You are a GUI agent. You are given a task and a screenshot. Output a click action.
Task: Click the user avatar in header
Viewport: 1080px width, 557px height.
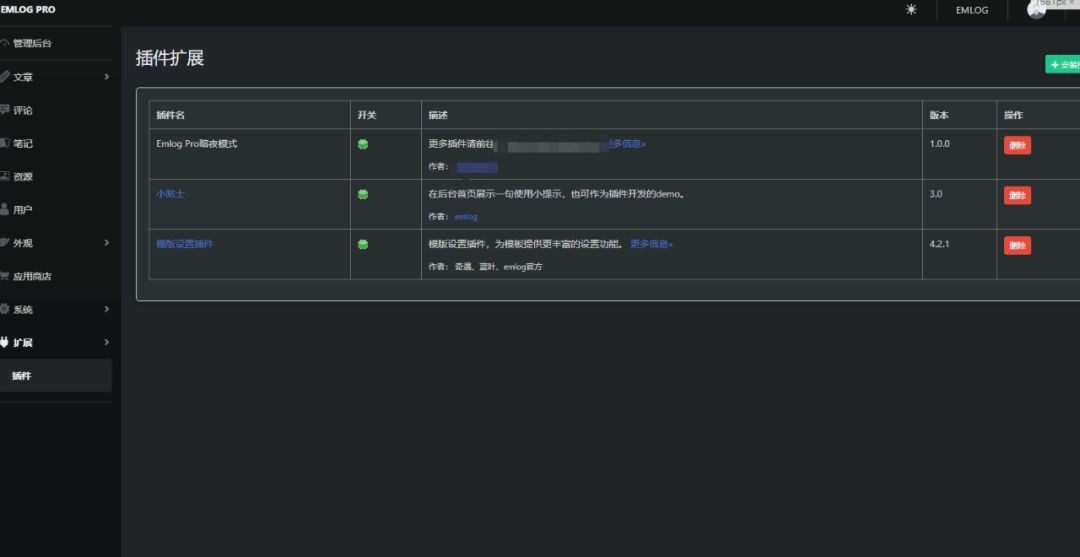coord(1036,11)
